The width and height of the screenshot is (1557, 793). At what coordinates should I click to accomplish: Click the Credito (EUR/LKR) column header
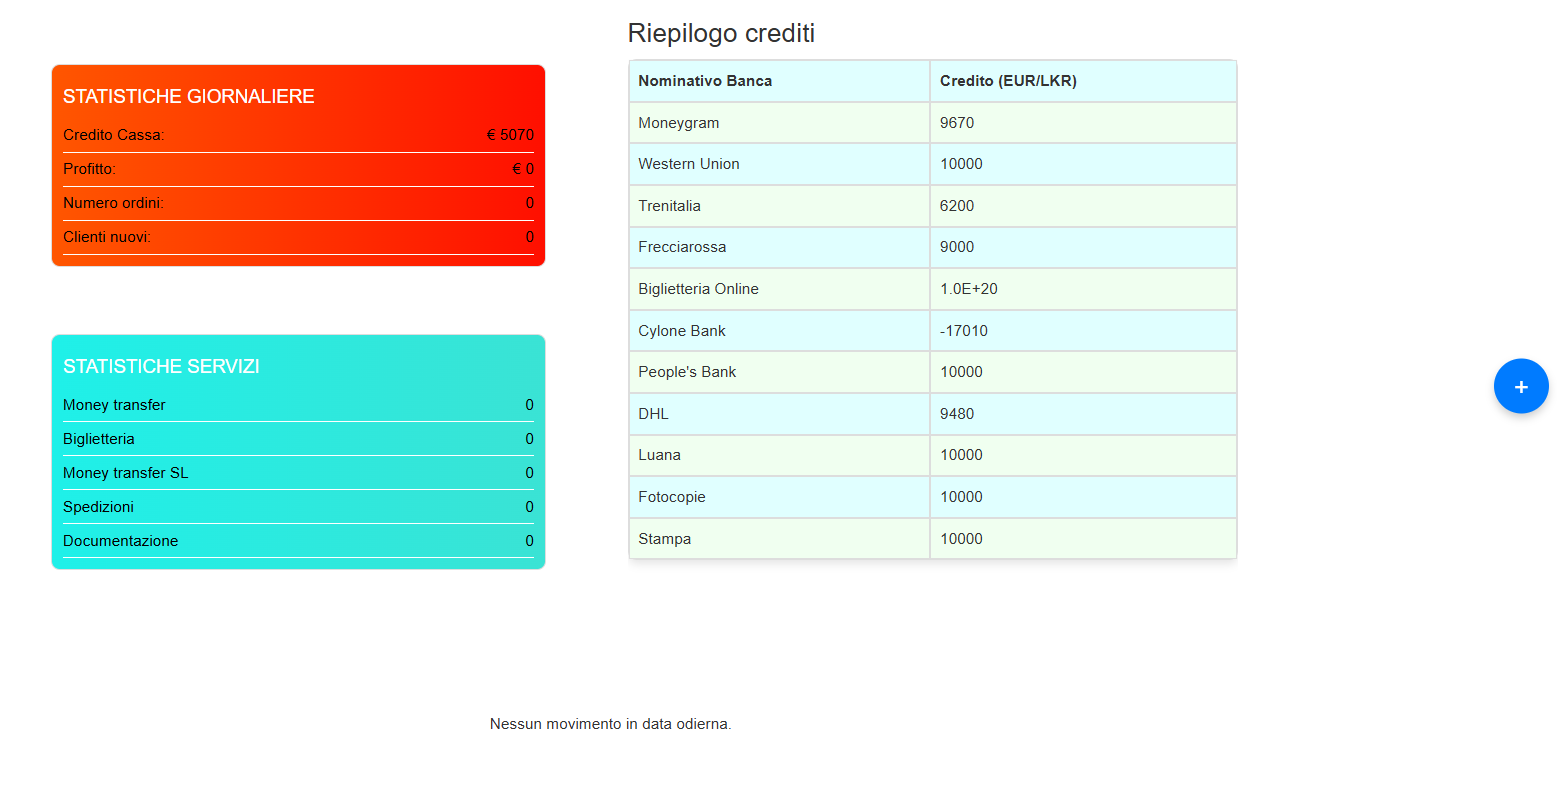point(1008,81)
